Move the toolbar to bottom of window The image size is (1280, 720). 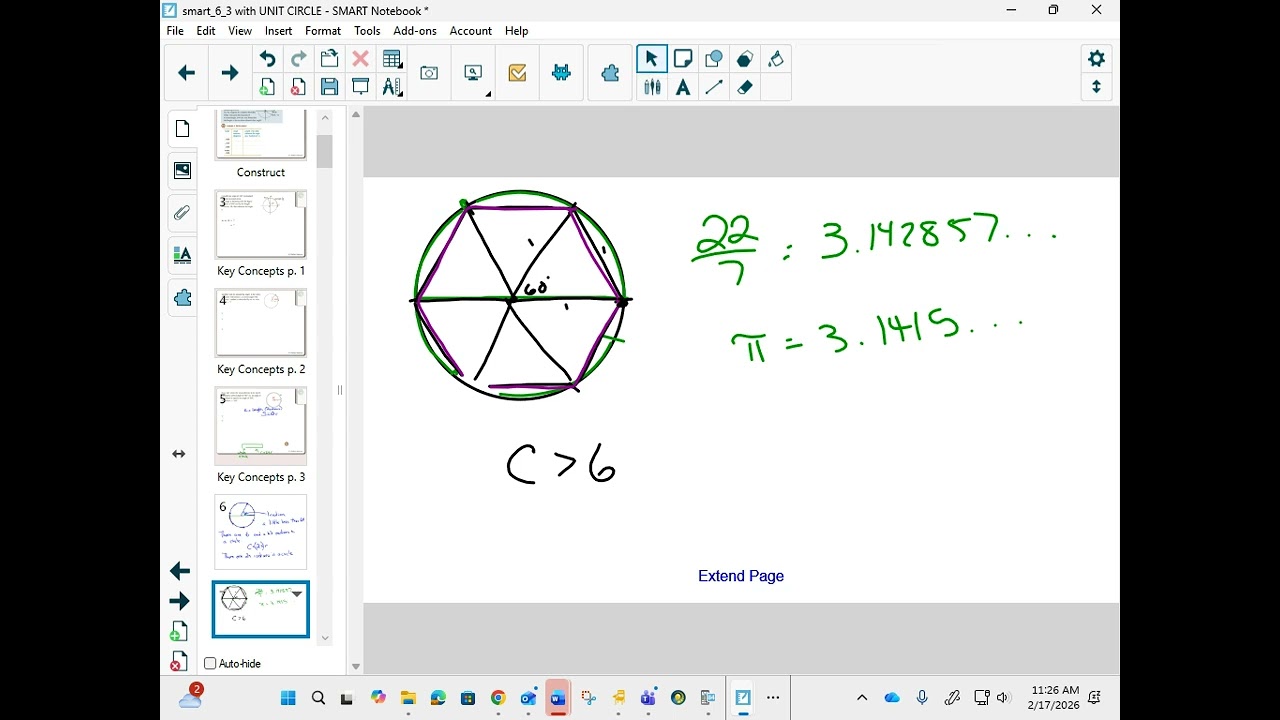[1096, 87]
